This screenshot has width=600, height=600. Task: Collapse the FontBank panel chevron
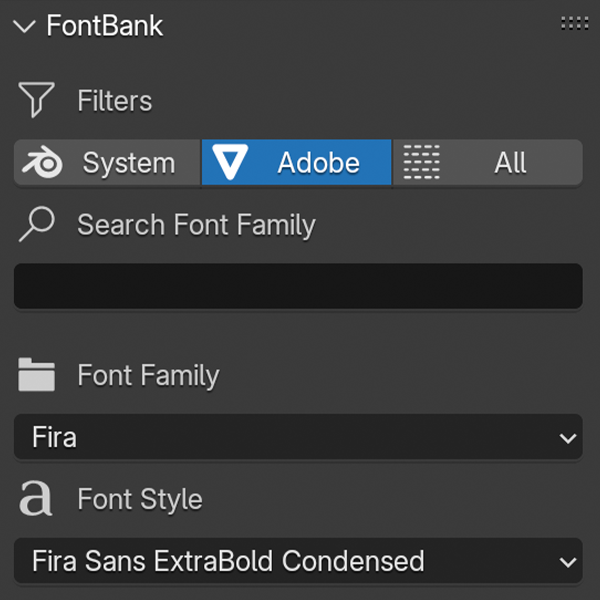(24, 26)
